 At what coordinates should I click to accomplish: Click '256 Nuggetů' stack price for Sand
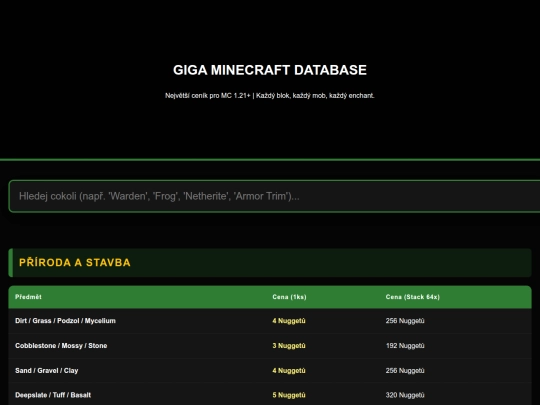405,371
